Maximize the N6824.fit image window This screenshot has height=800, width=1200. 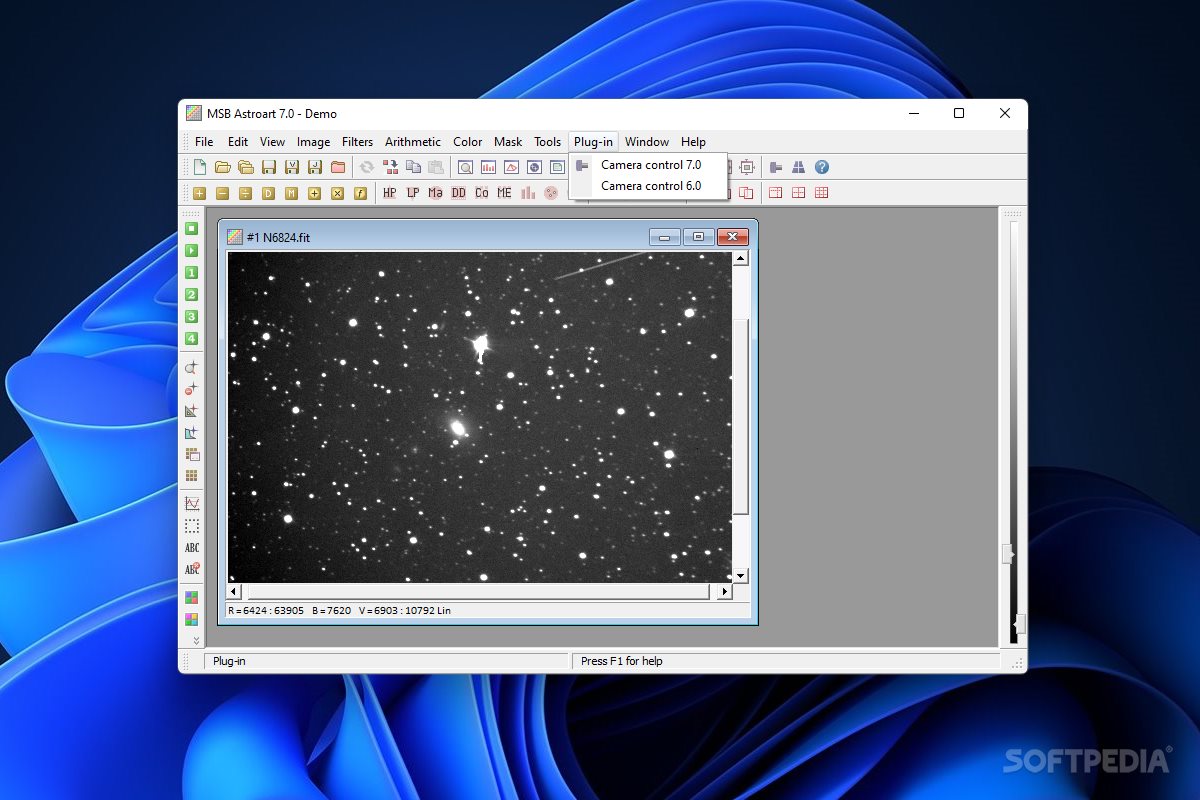pyautogui.click(x=698, y=237)
